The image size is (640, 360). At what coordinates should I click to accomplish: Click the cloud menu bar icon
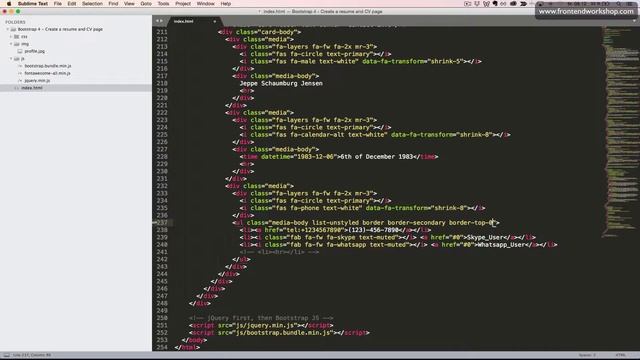[513, 4]
